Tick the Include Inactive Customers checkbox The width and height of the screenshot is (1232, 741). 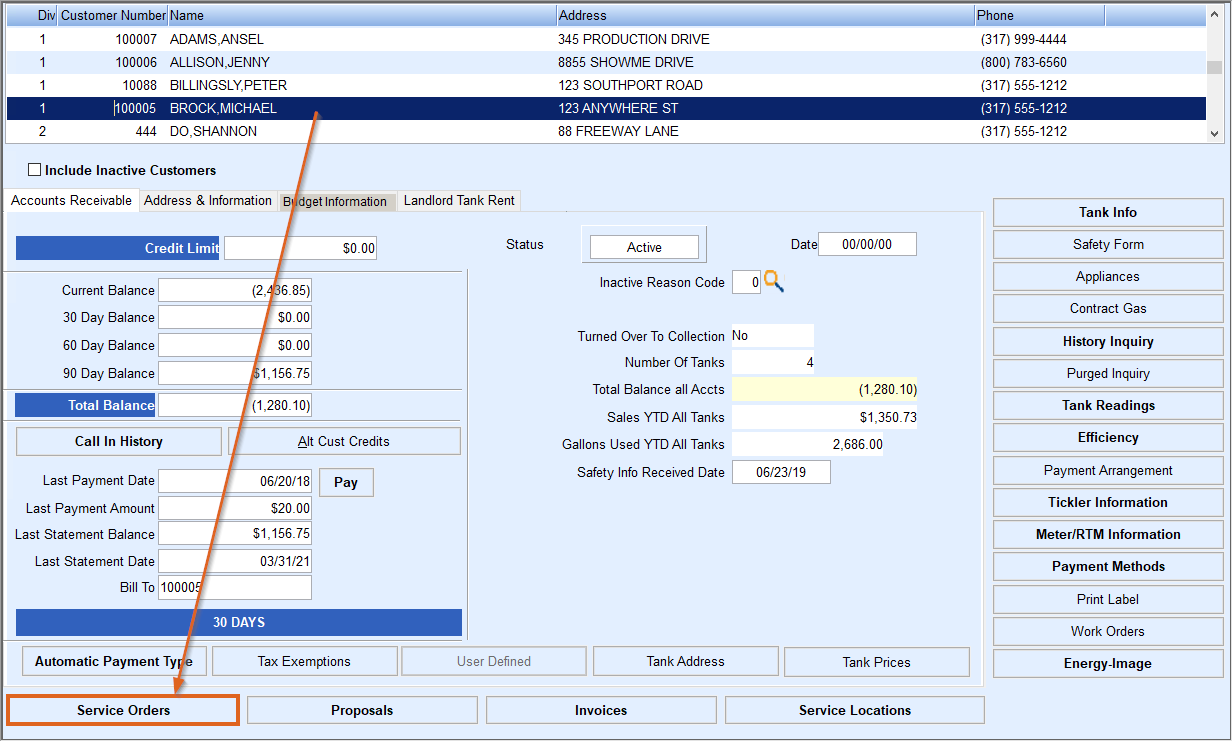click(x=35, y=170)
